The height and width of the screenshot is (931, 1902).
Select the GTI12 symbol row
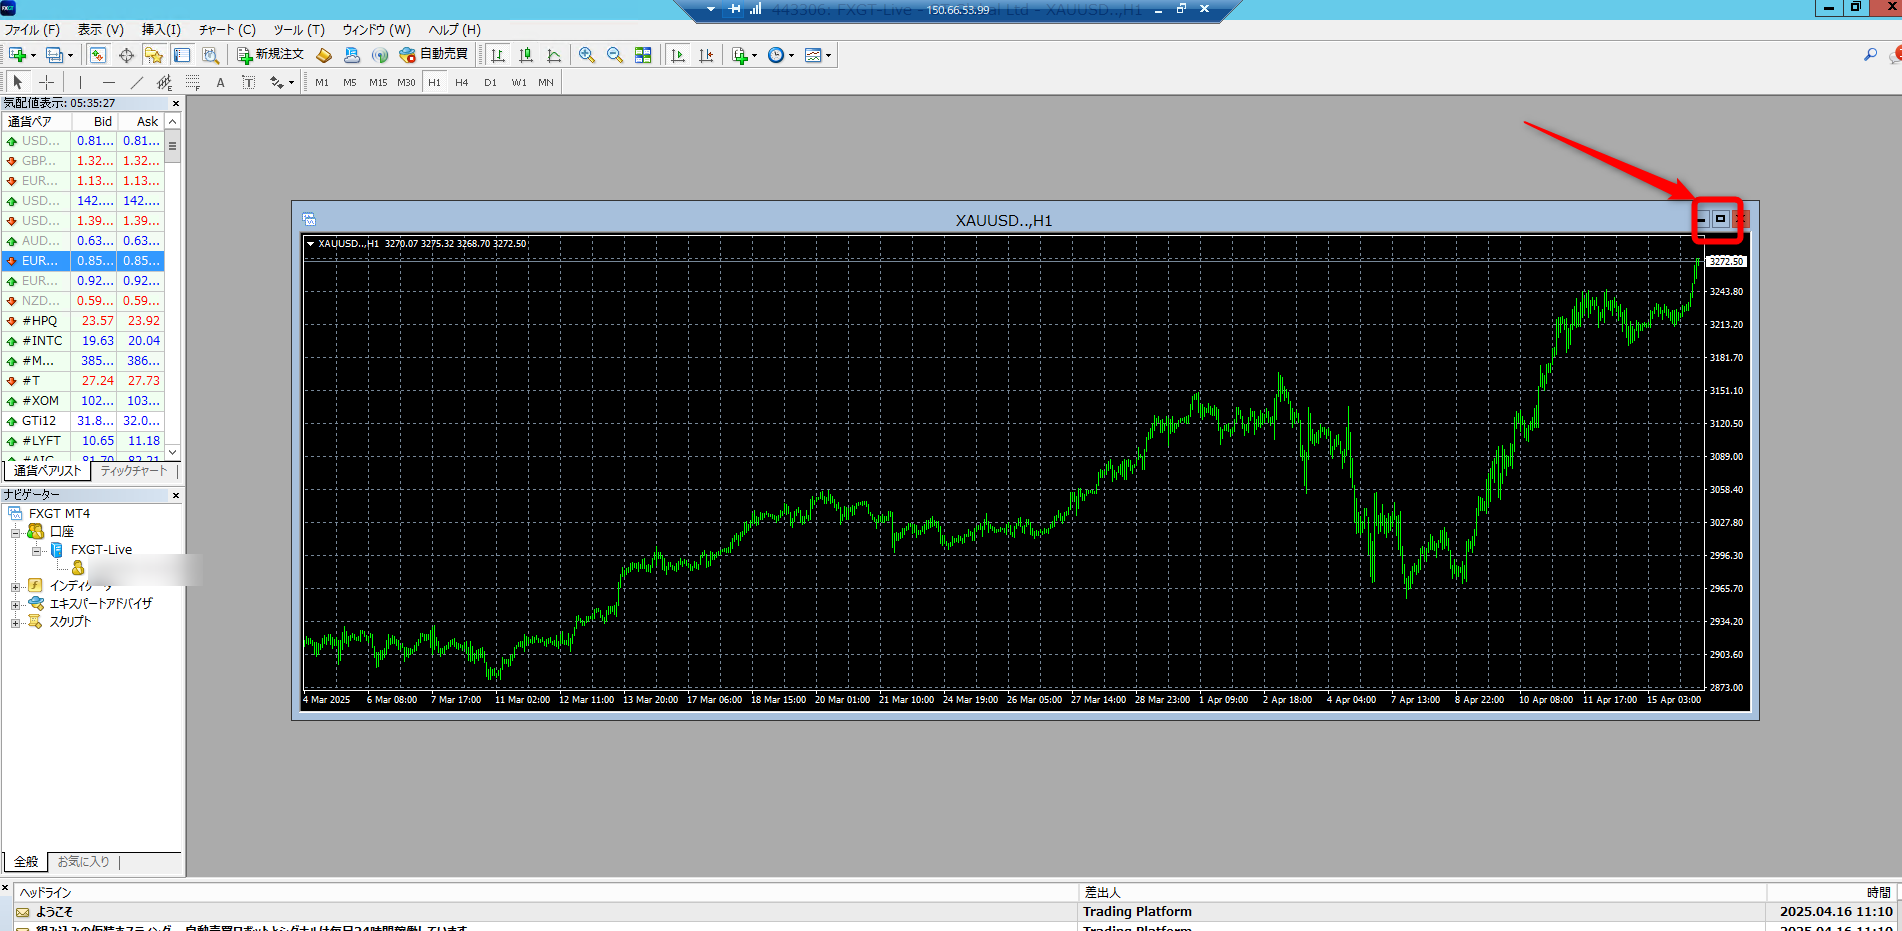[83, 421]
